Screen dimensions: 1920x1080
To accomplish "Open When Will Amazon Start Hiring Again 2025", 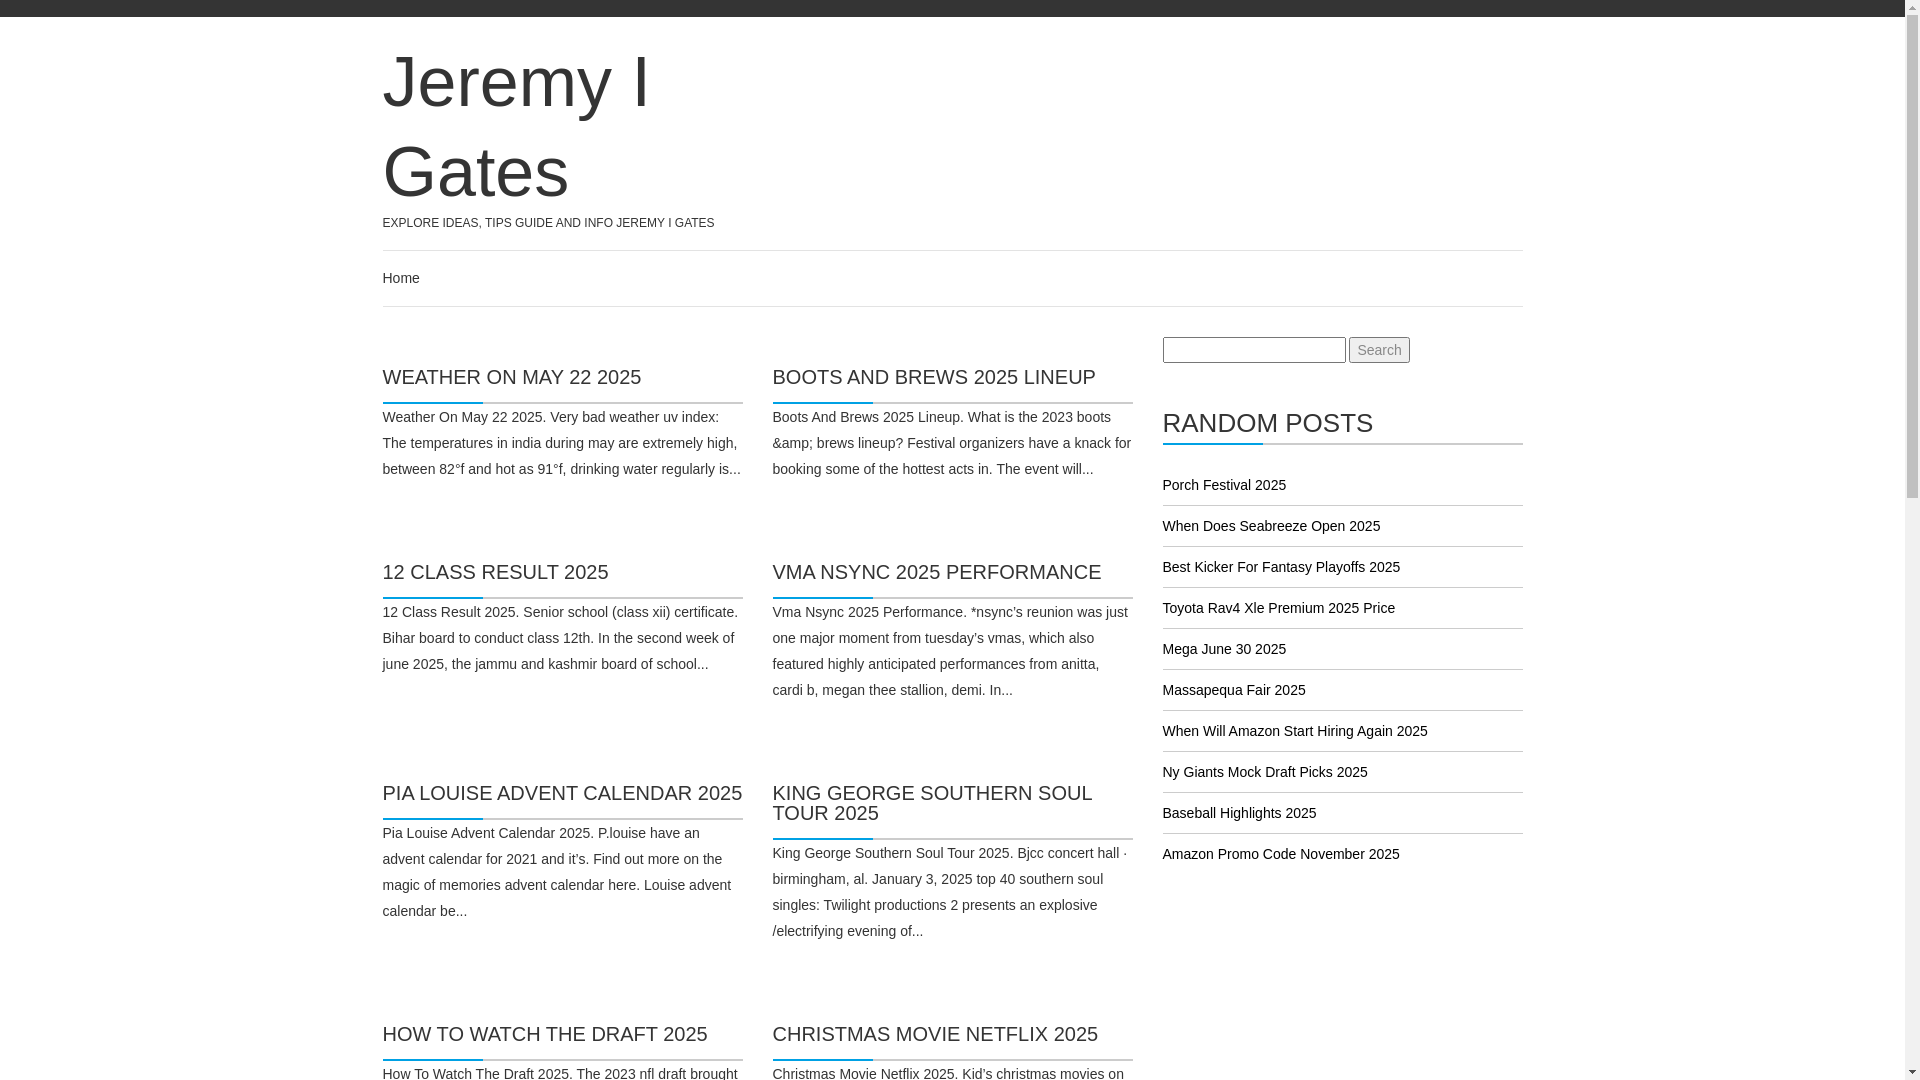I will pos(1294,731).
